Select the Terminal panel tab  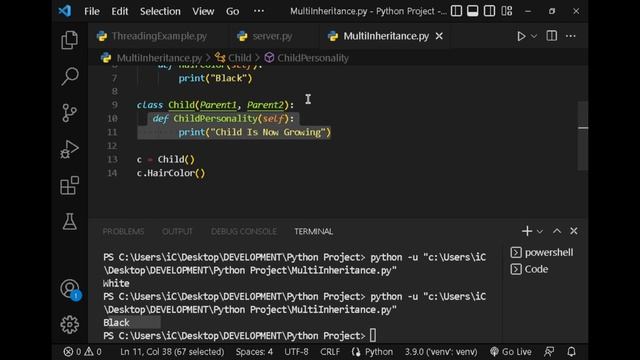click(313, 231)
